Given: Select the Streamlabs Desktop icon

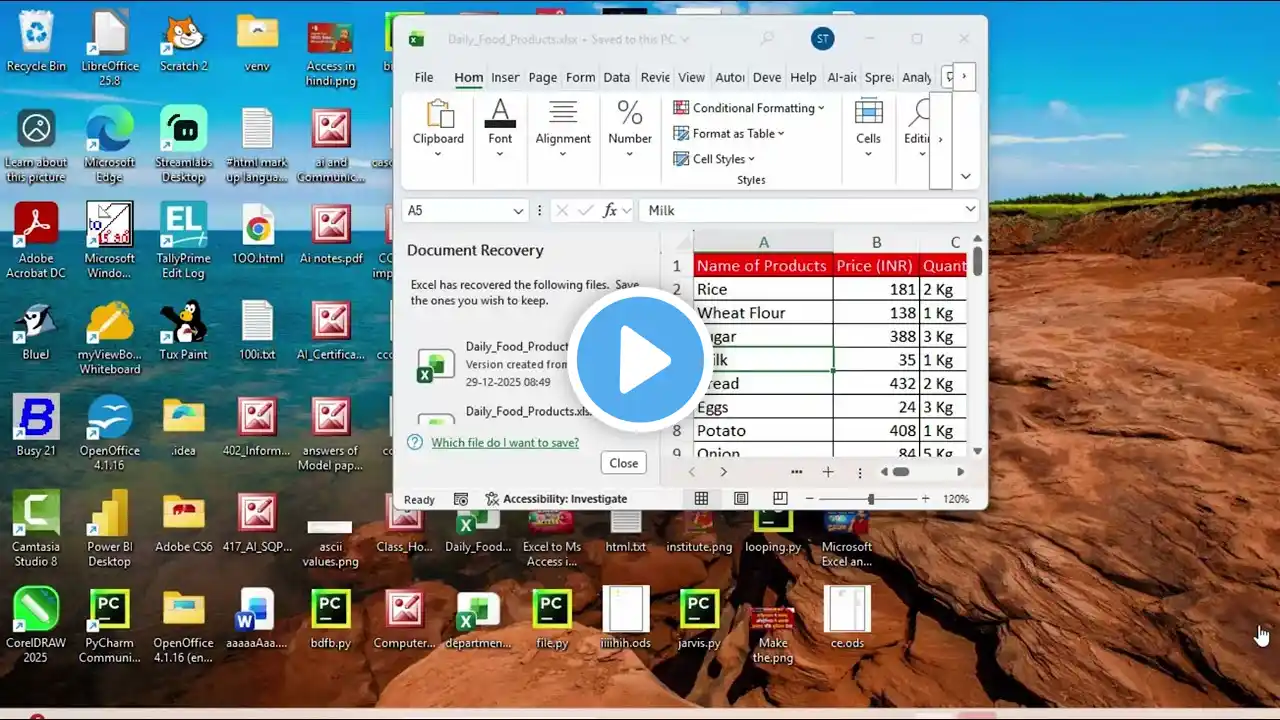Looking at the screenshot, I should 183,146.
